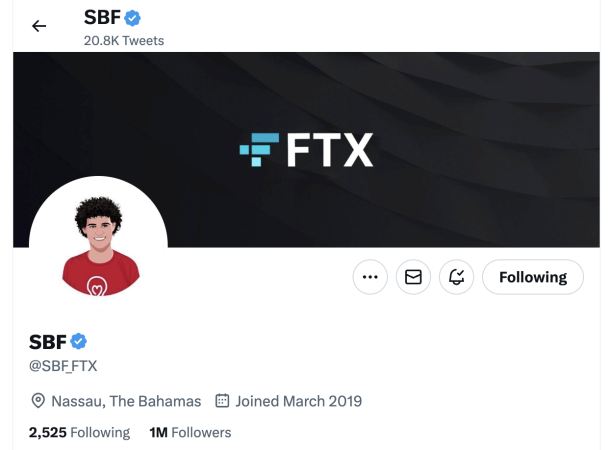Viewport: 611px width, 450px height.
Task: Click the Following button to unfollow
Action: click(x=533, y=277)
